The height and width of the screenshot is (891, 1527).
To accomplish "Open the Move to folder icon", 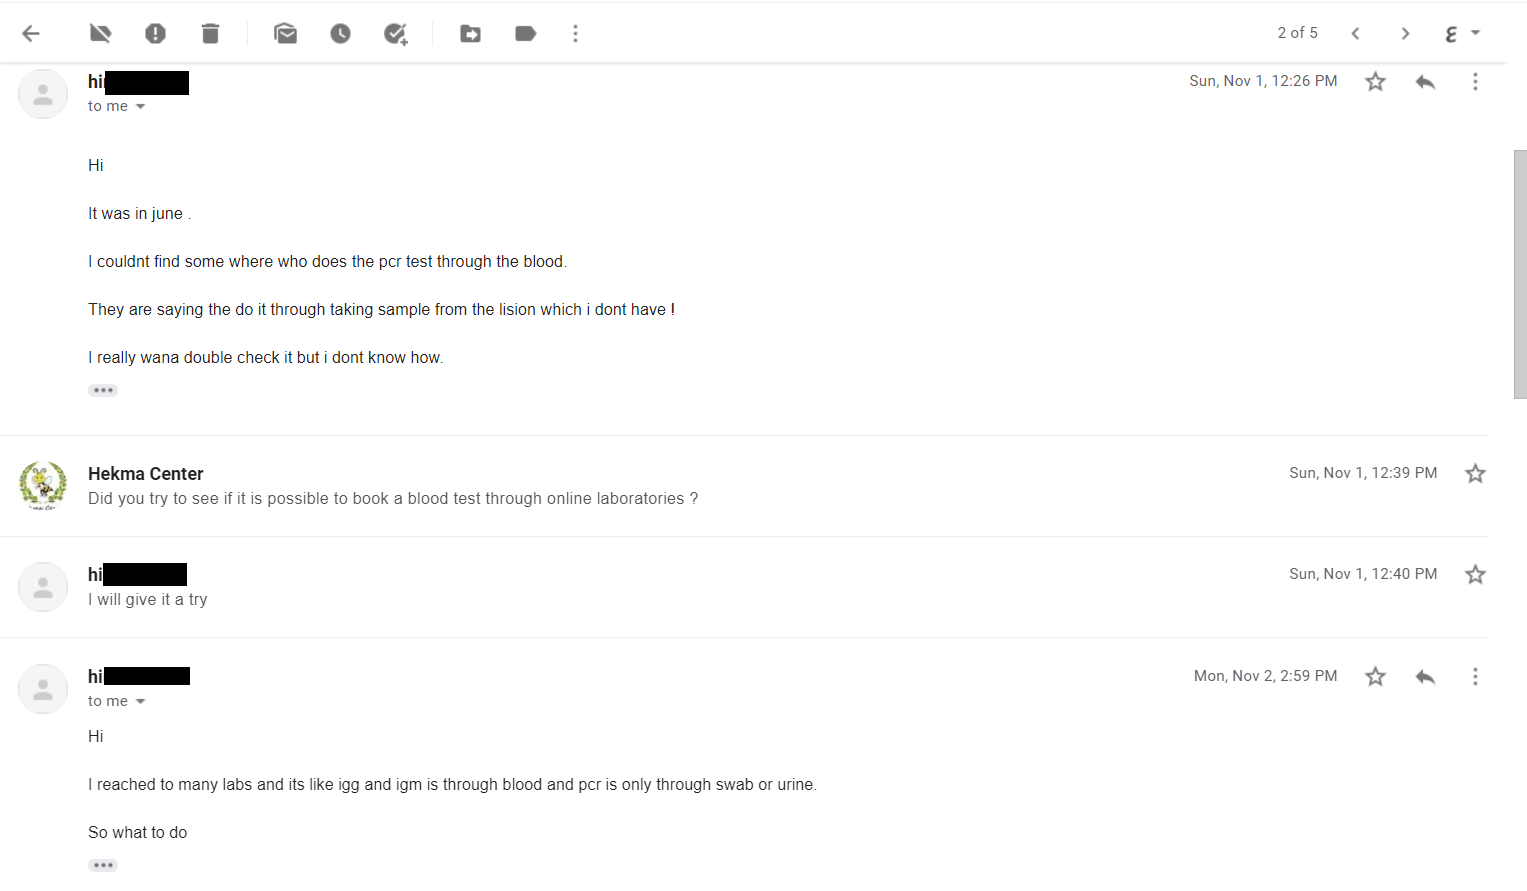I will [470, 34].
